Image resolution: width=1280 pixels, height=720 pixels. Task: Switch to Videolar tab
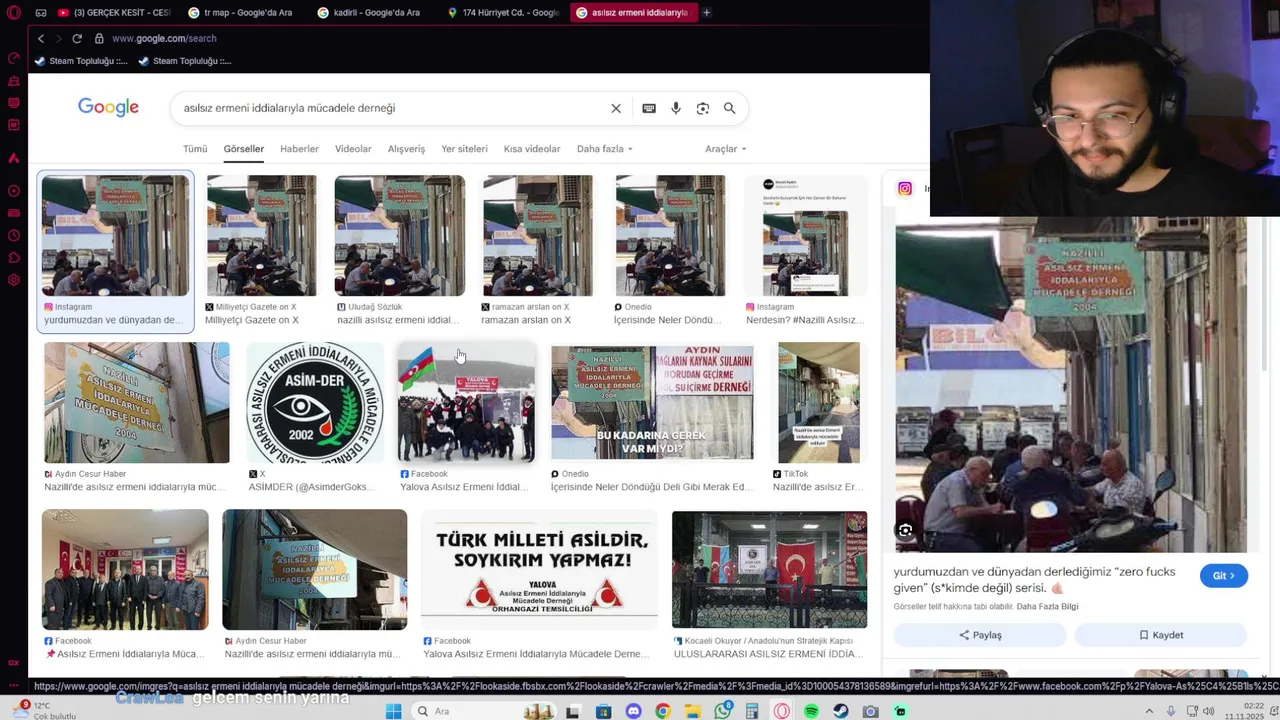tap(353, 149)
